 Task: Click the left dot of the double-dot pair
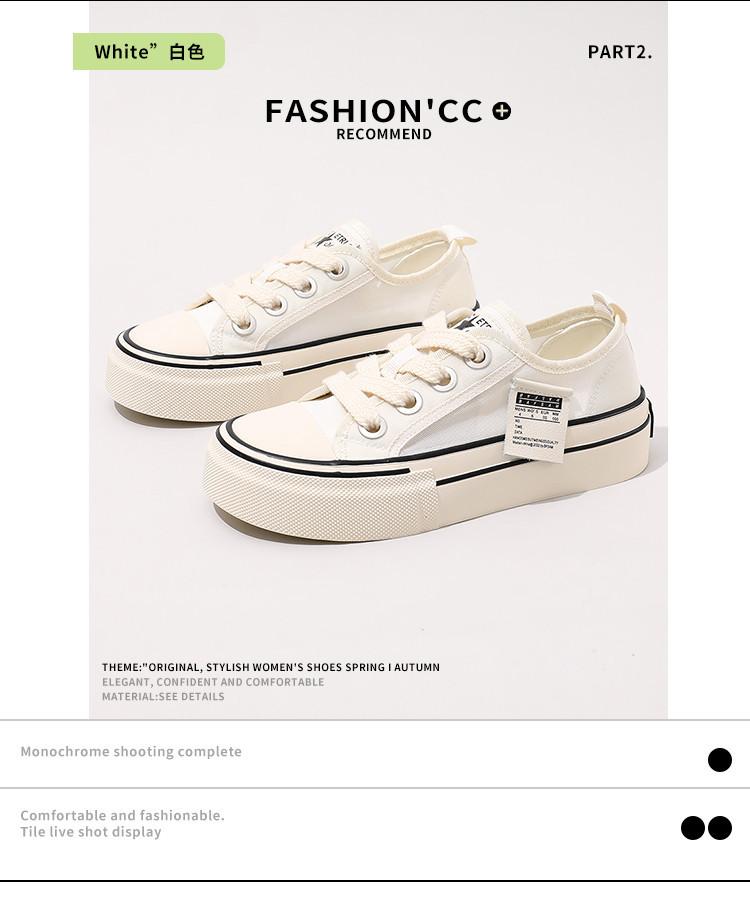click(692, 828)
